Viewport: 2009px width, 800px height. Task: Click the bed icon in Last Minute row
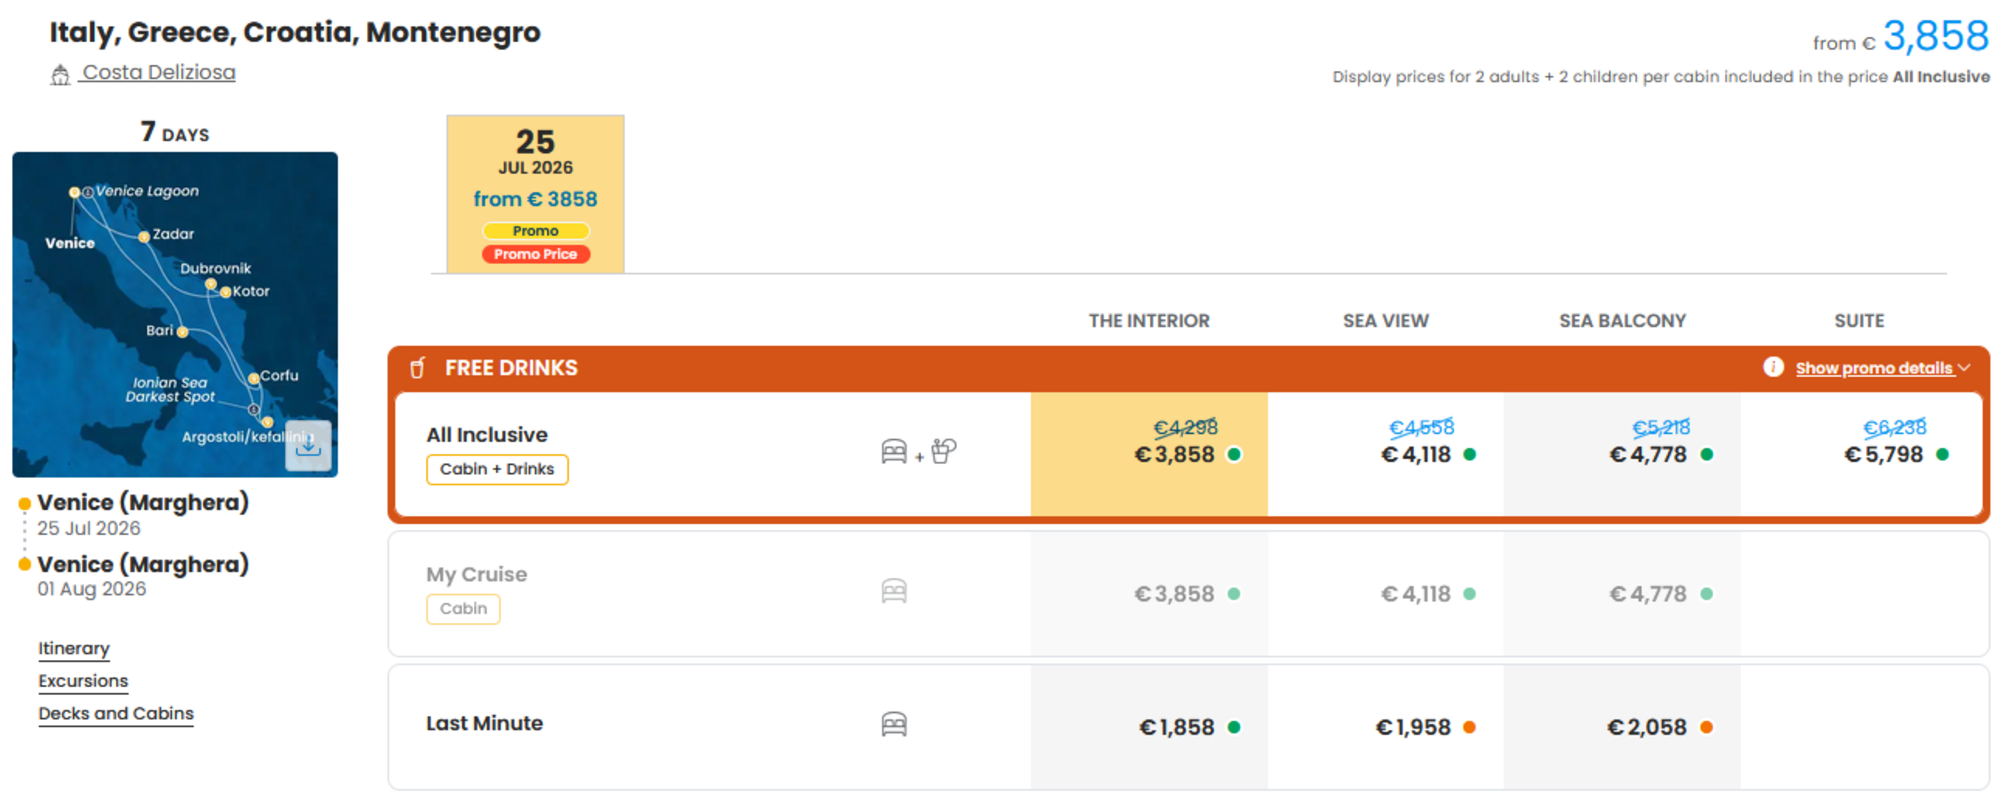pyautogui.click(x=894, y=724)
